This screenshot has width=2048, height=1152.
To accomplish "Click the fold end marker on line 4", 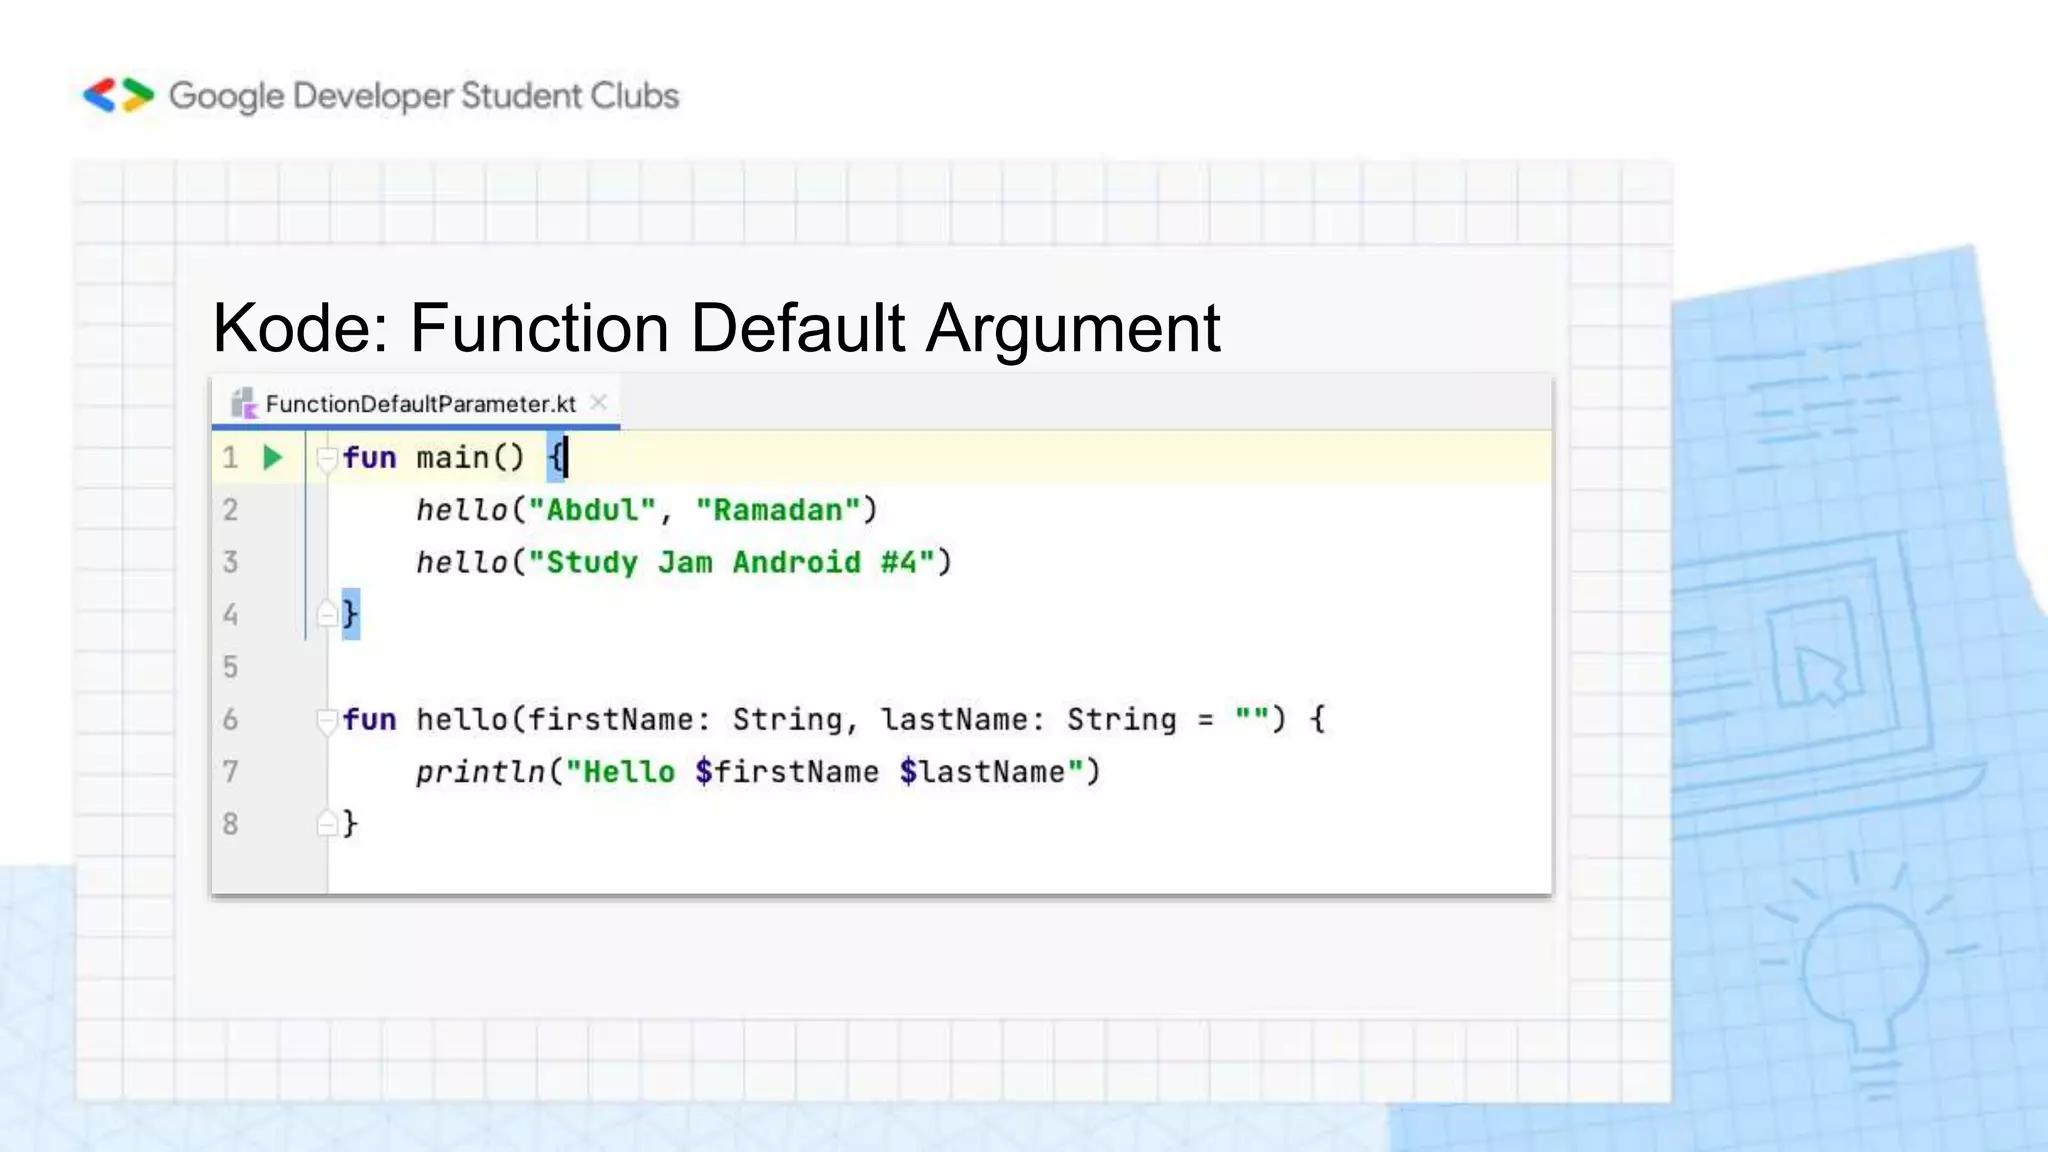I will [326, 614].
